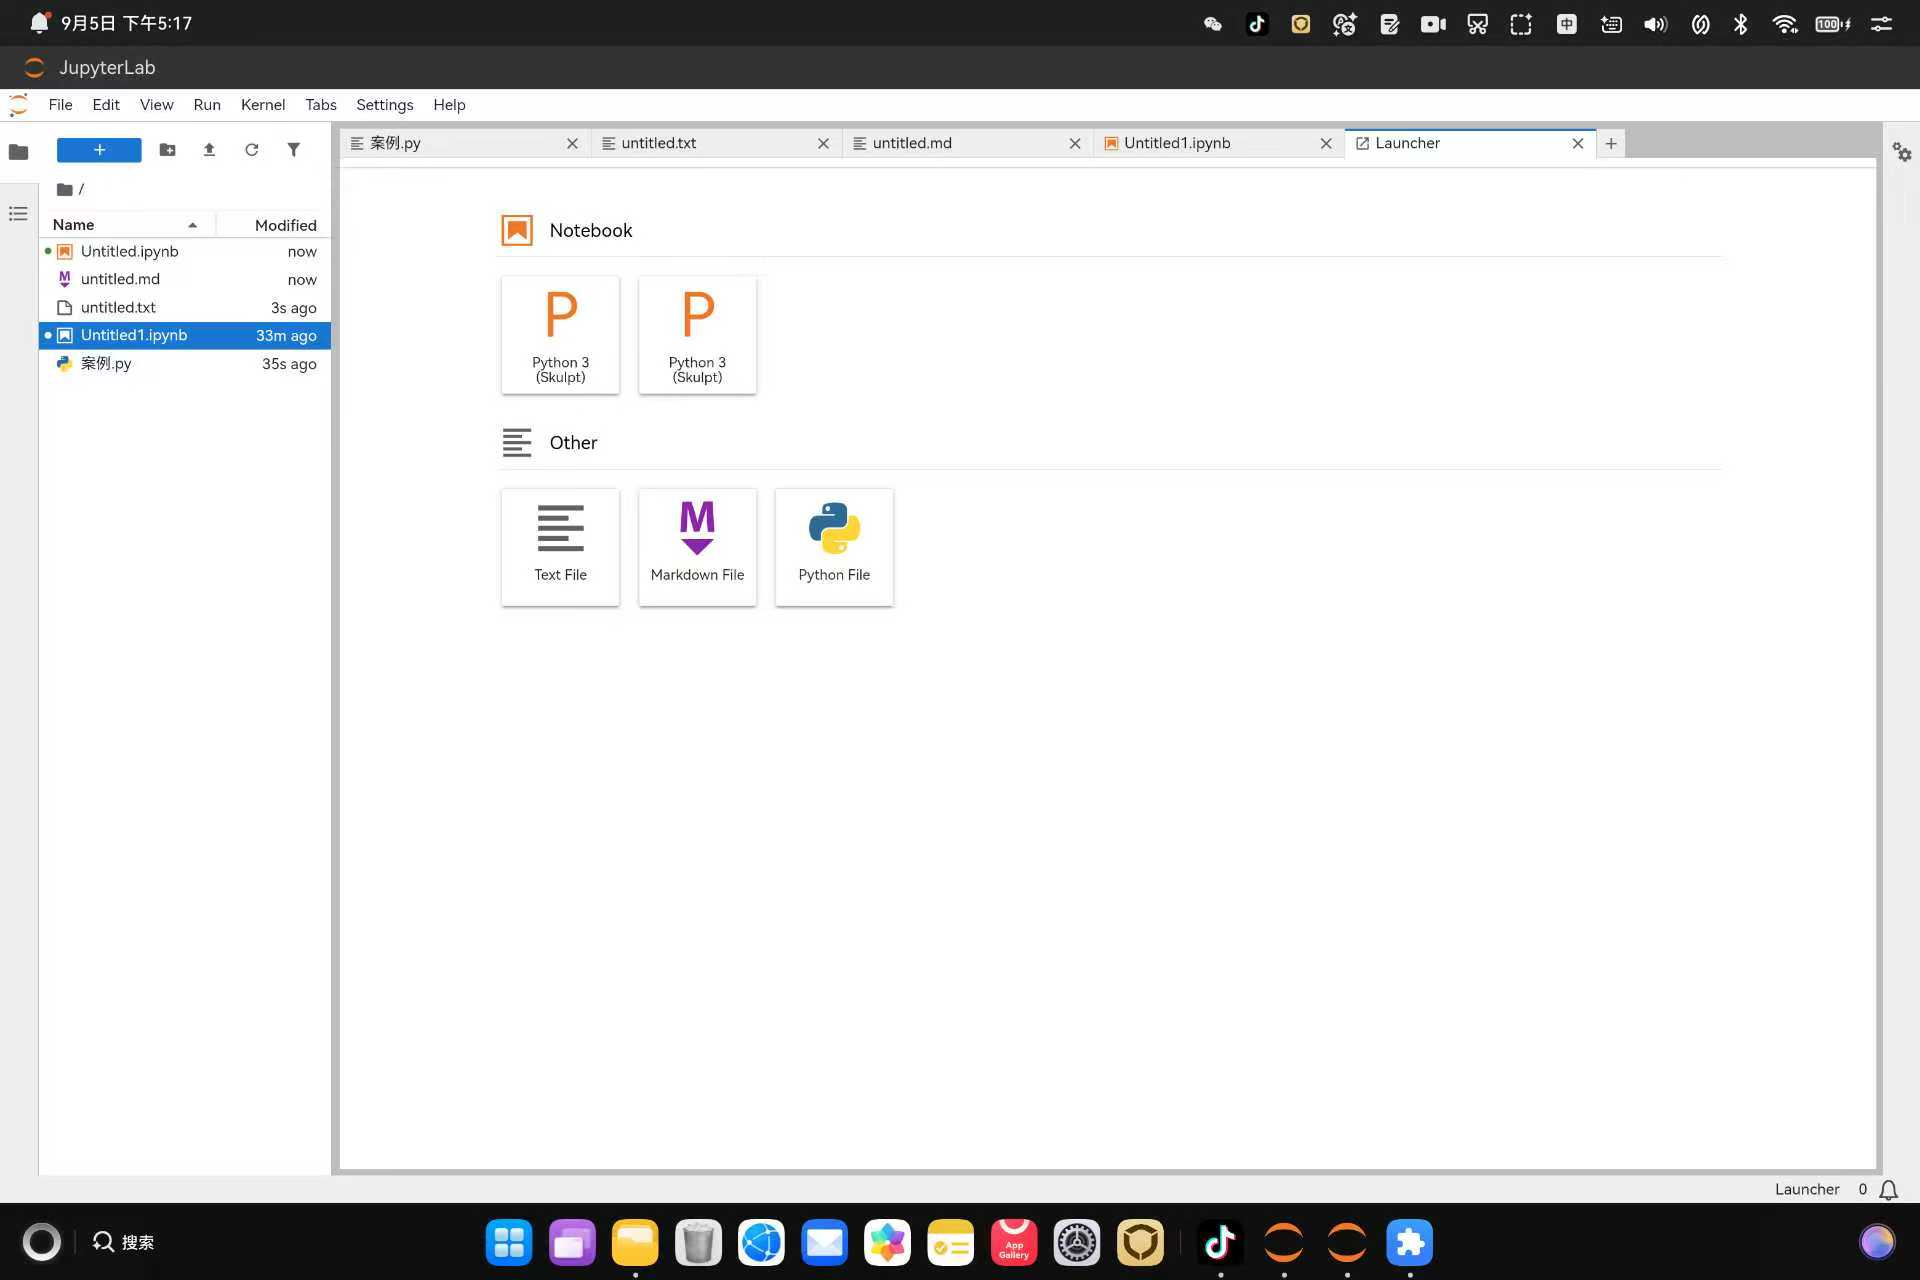Select 案例.py in file browser
Image resolution: width=1920 pixels, height=1280 pixels.
click(185, 364)
